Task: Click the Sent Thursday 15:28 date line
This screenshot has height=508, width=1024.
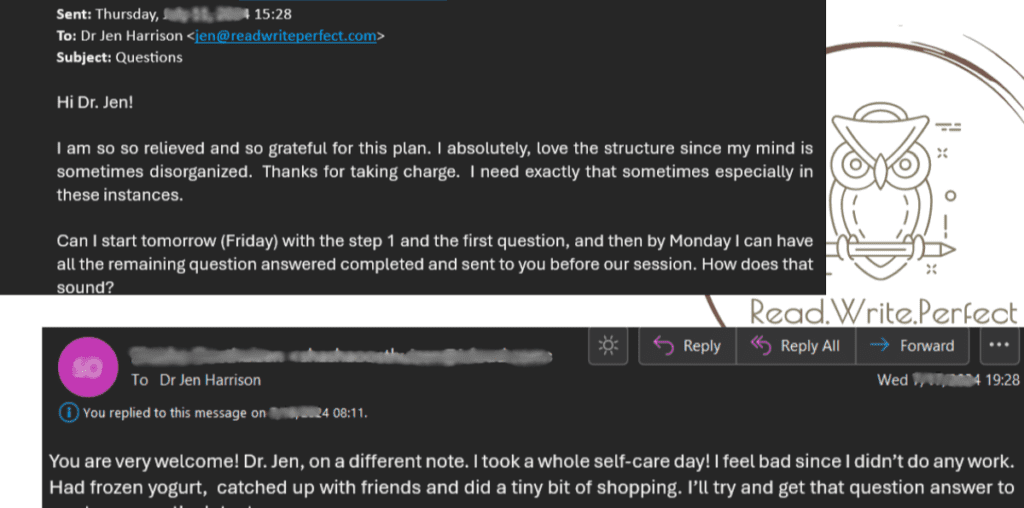Action: [174, 14]
